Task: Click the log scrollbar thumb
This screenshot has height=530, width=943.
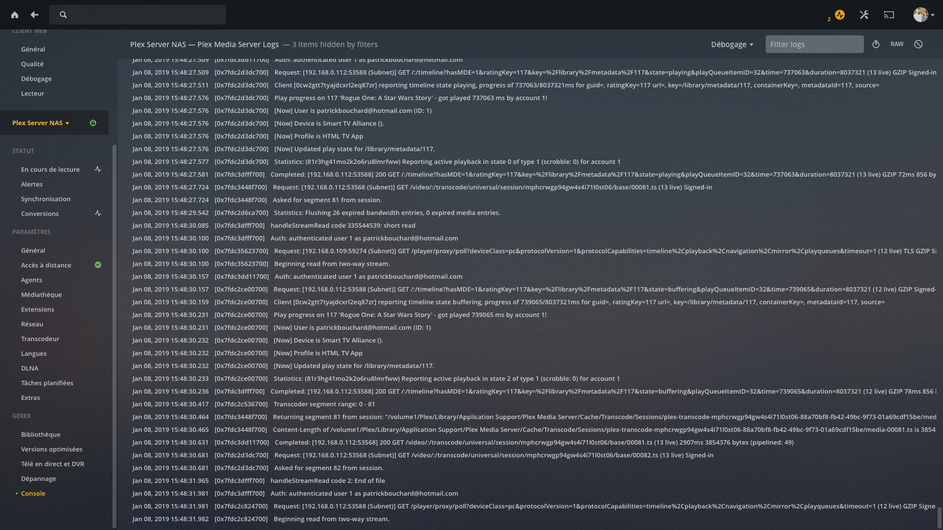Action: 939,517
